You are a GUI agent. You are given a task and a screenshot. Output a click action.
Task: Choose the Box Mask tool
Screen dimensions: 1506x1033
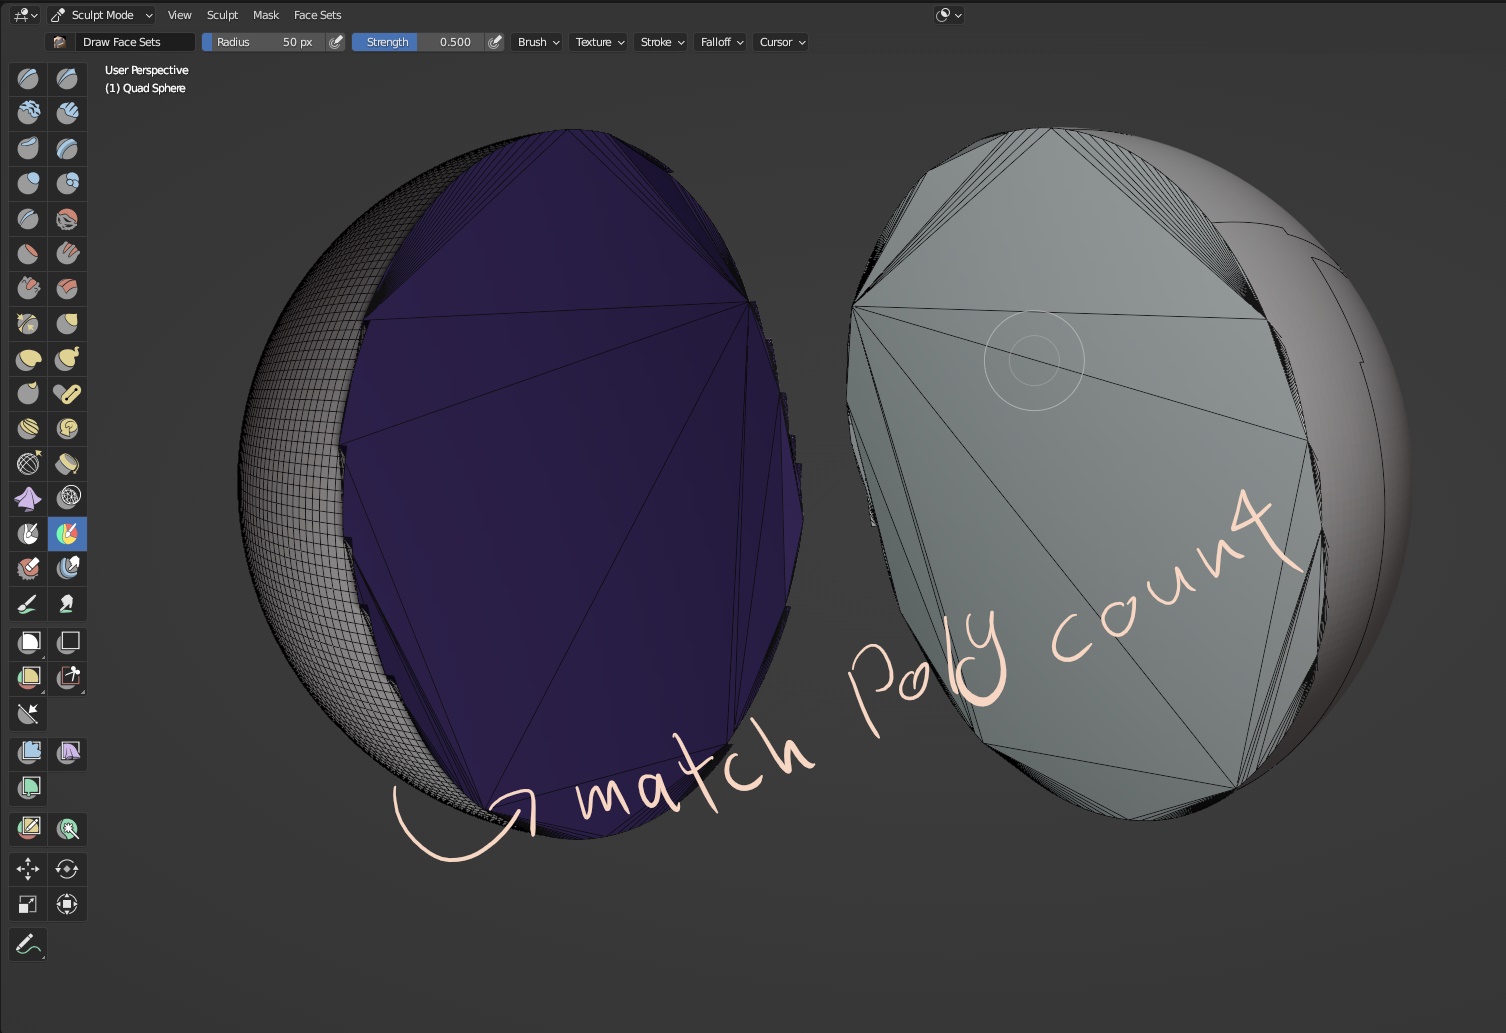[28, 642]
